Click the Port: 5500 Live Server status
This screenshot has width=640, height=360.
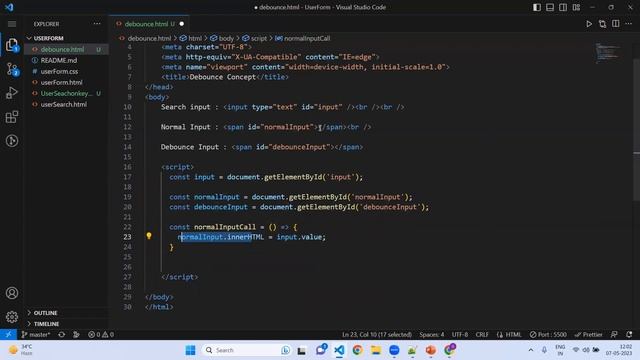click(x=548, y=335)
